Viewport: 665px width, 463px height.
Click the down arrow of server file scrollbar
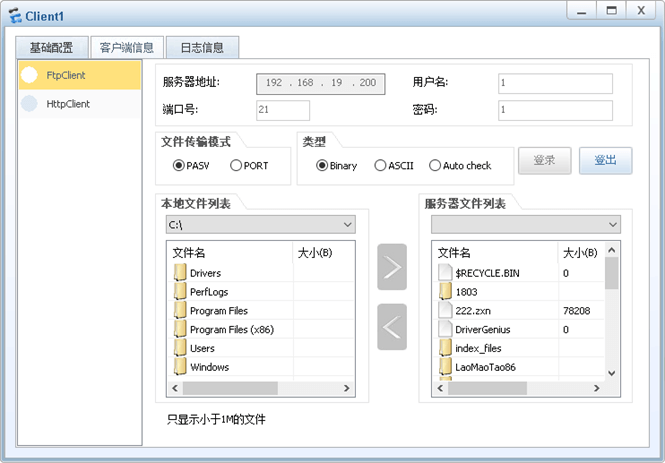pos(612,373)
